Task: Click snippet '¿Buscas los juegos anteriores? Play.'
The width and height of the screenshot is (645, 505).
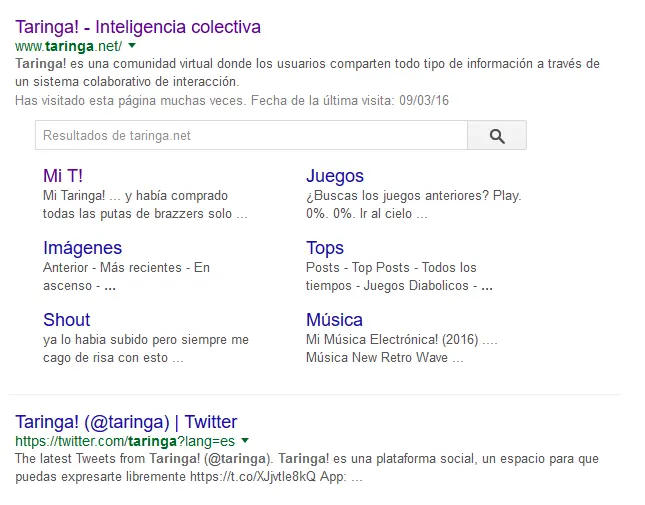Action: 413,196
